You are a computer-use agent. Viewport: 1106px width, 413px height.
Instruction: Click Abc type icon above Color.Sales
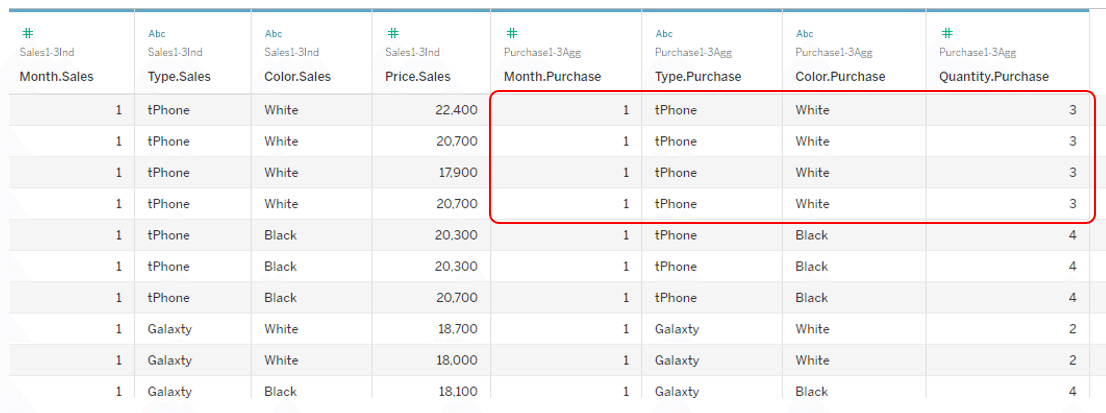click(x=273, y=33)
